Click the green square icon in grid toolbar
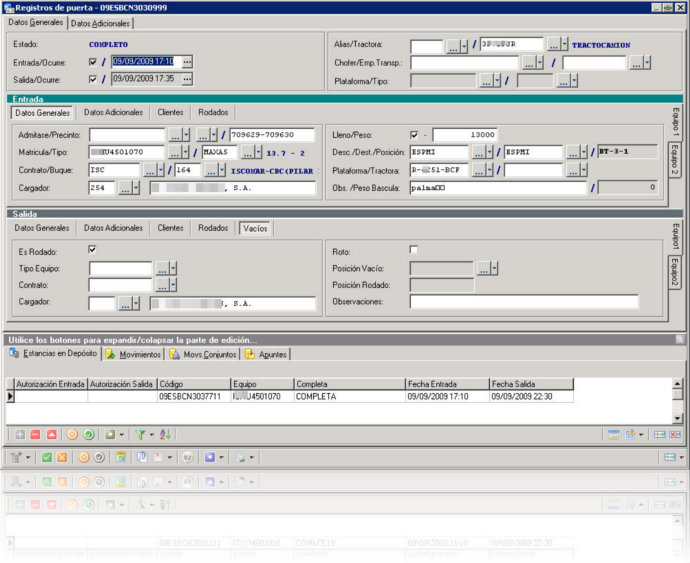This screenshot has height=563, width=690. [110, 435]
